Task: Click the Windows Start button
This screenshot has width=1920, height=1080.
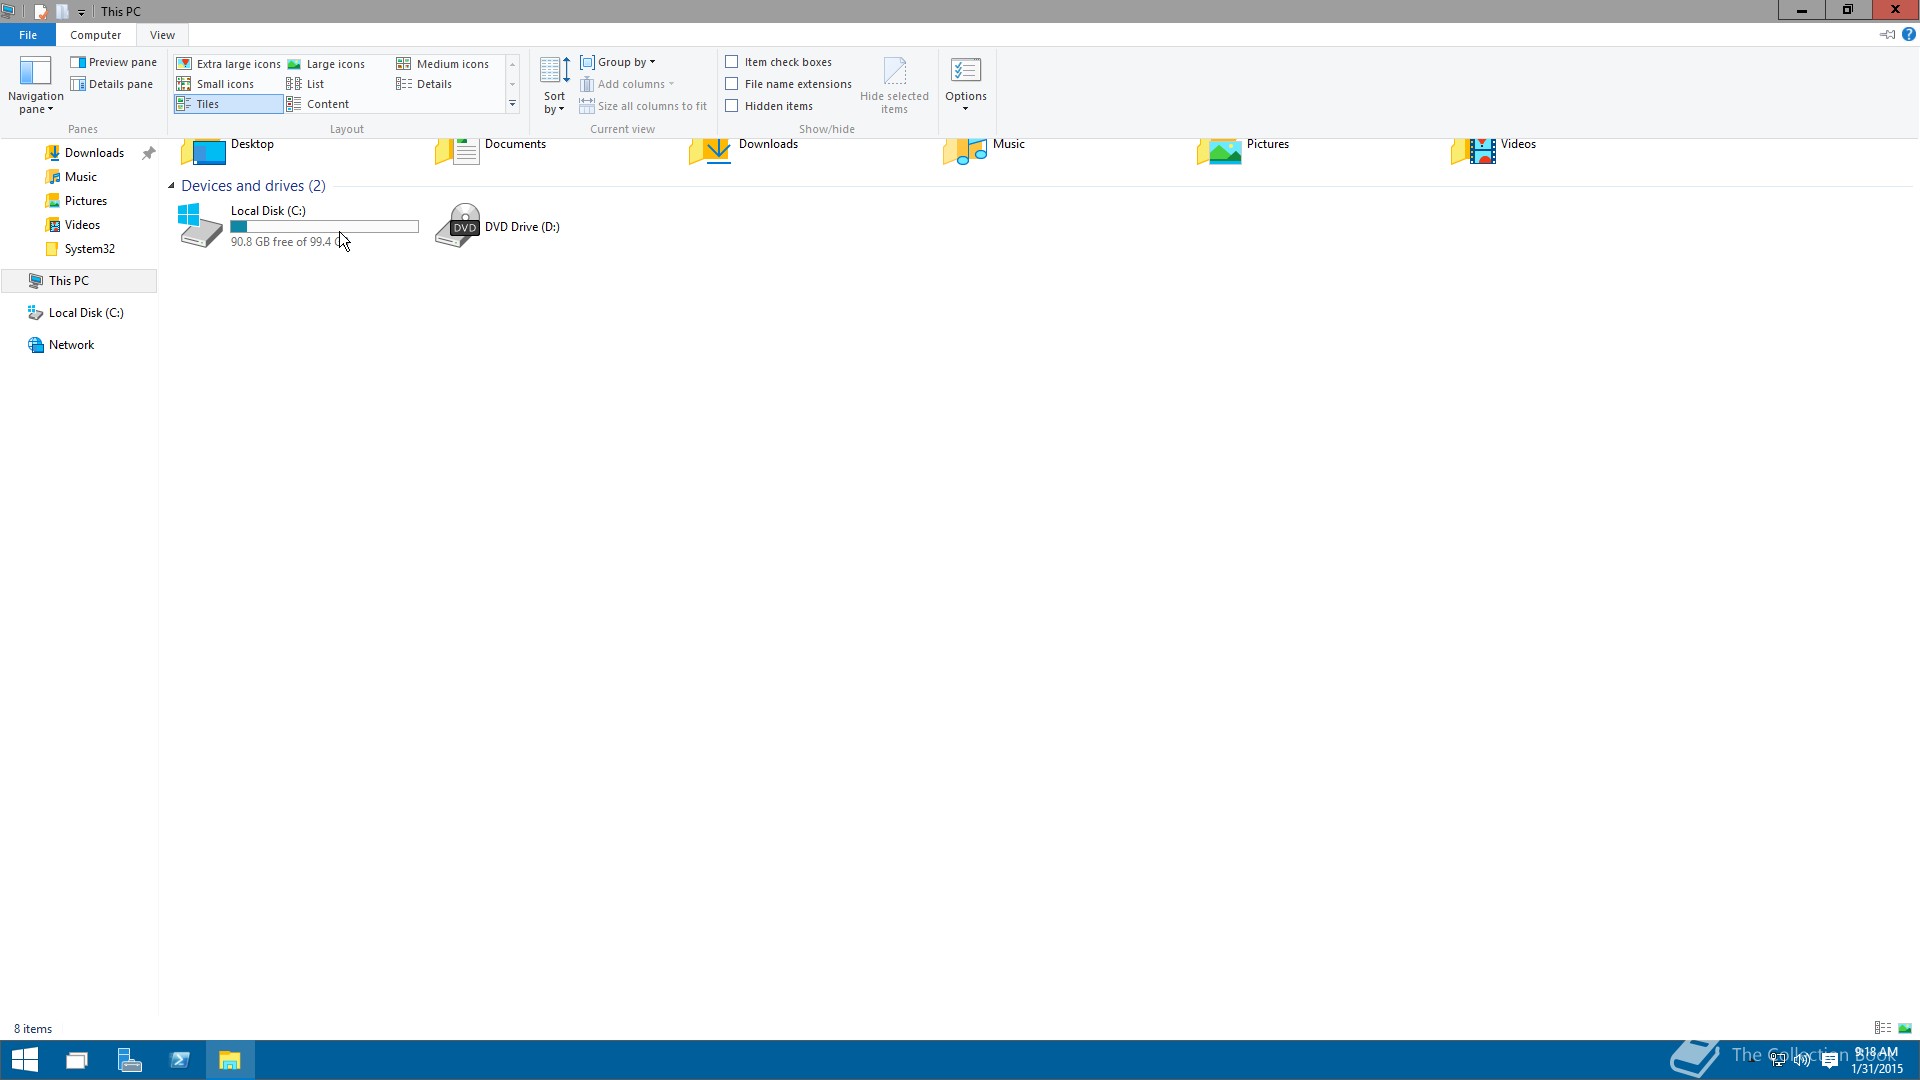Action: click(x=24, y=1060)
